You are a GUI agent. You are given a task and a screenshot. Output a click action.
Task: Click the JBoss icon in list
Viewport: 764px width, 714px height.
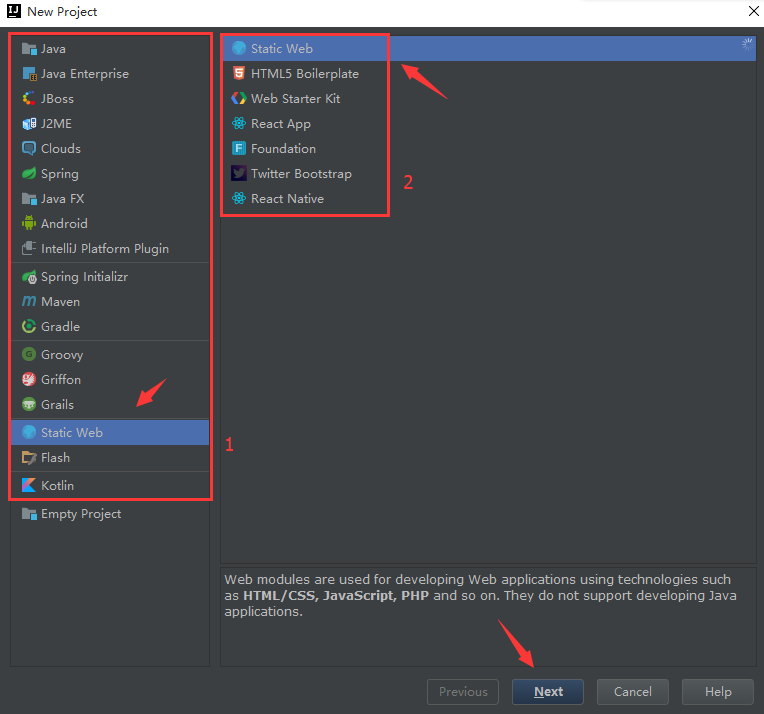29,99
